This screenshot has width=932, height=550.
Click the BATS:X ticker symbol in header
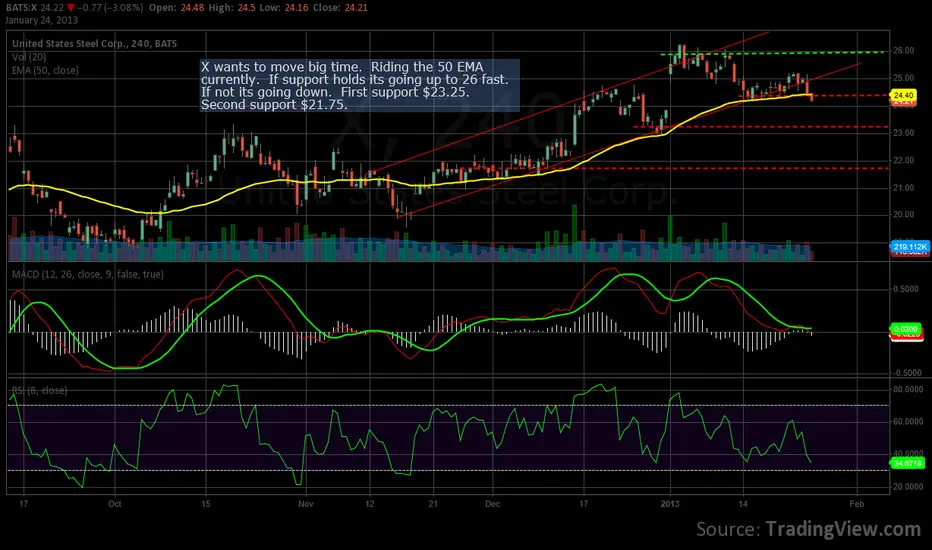coord(21,8)
